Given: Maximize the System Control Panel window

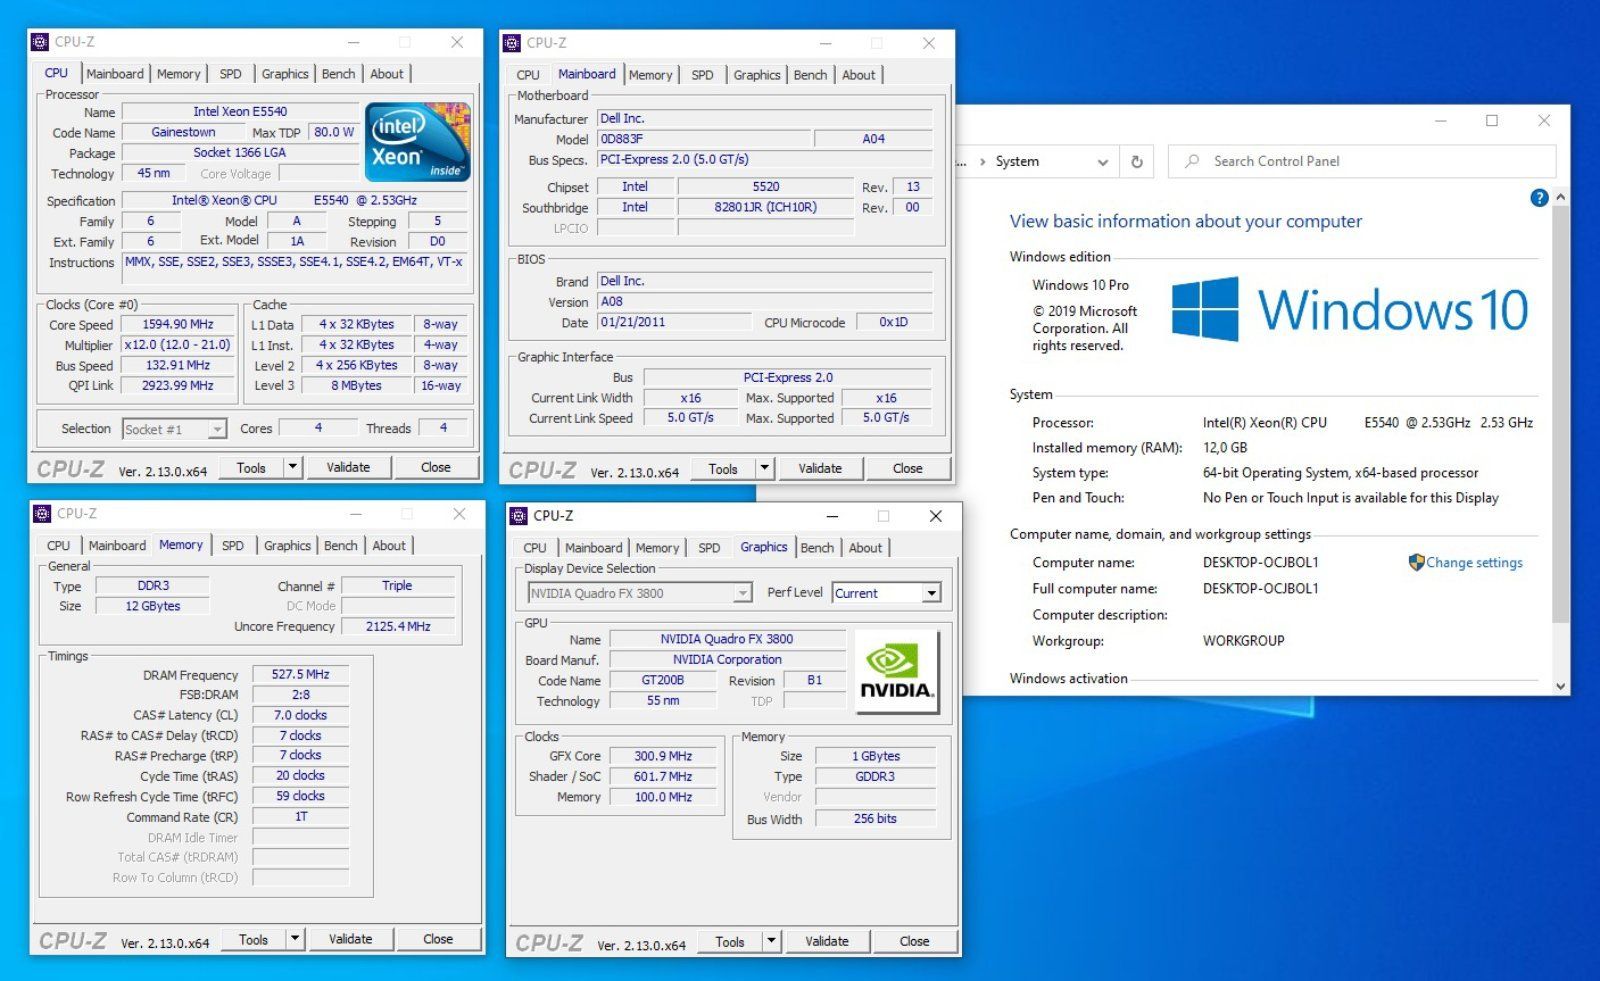Looking at the screenshot, I should 1492,120.
